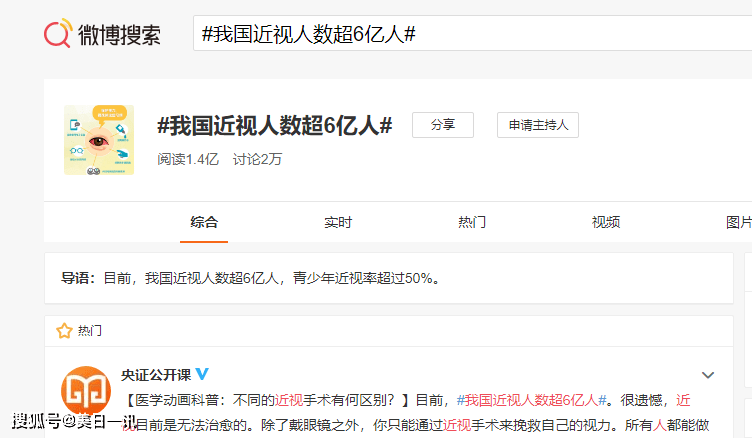Screen dimensions: 752x438
Task: Switch to the 实时 tab
Action: click(x=338, y=223)
